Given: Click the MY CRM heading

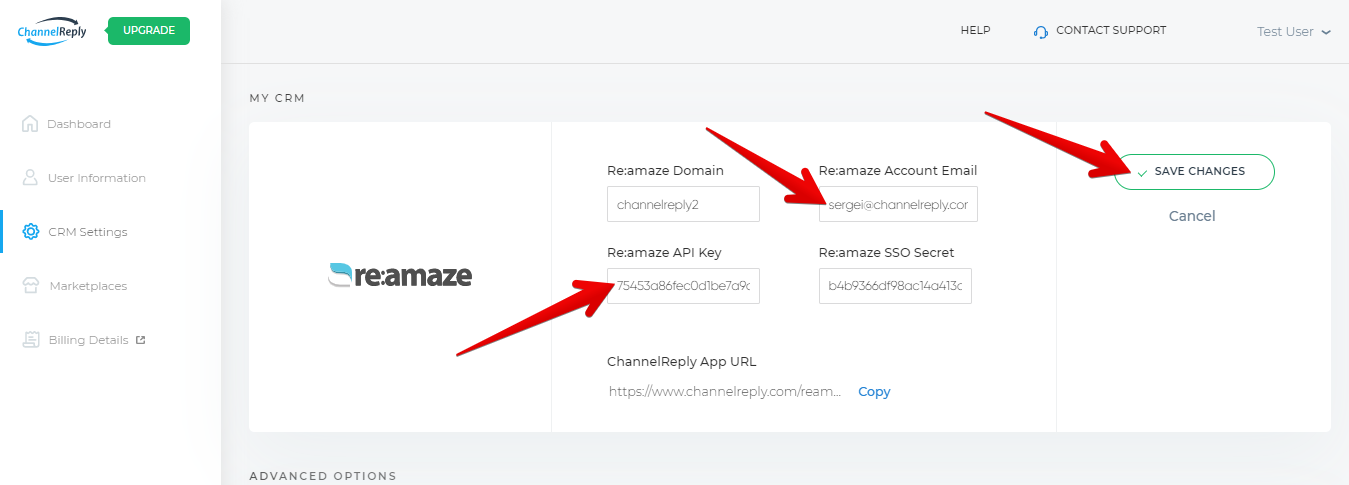Looking at the screenshot, I should coord(277,98).
